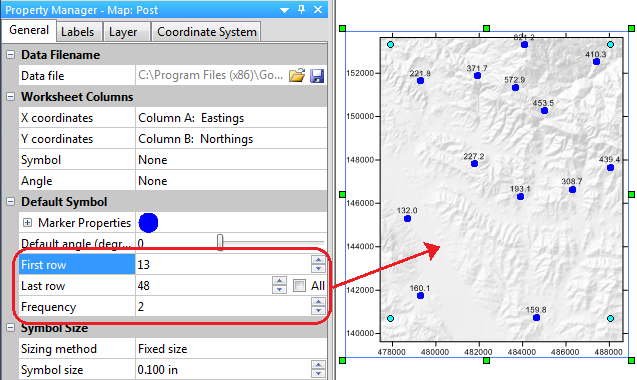
Task: Open the Coordinate System tab
Action: (x=207, y=32)
